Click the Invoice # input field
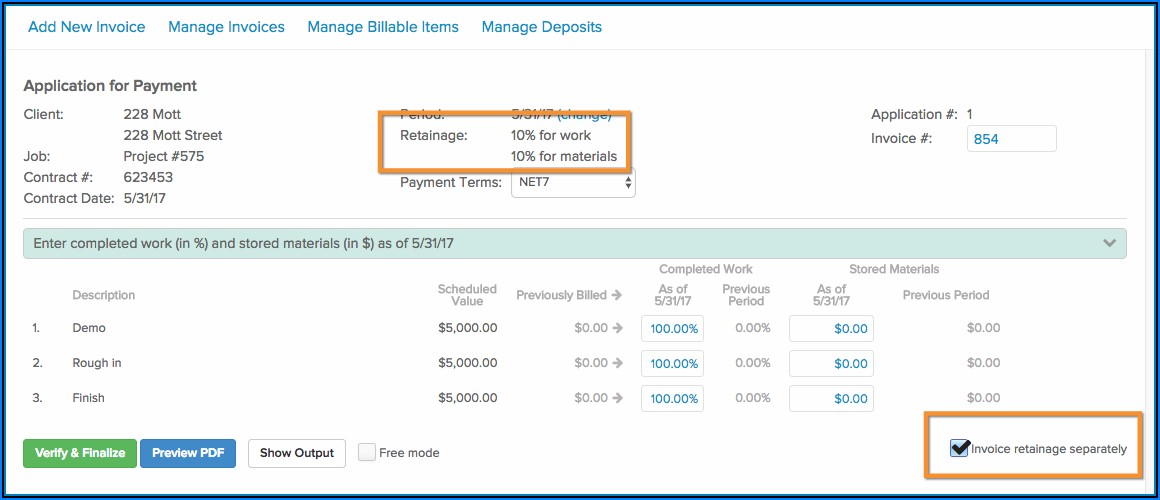This screenshot has width=1160, height=500. pos(1011,139)
